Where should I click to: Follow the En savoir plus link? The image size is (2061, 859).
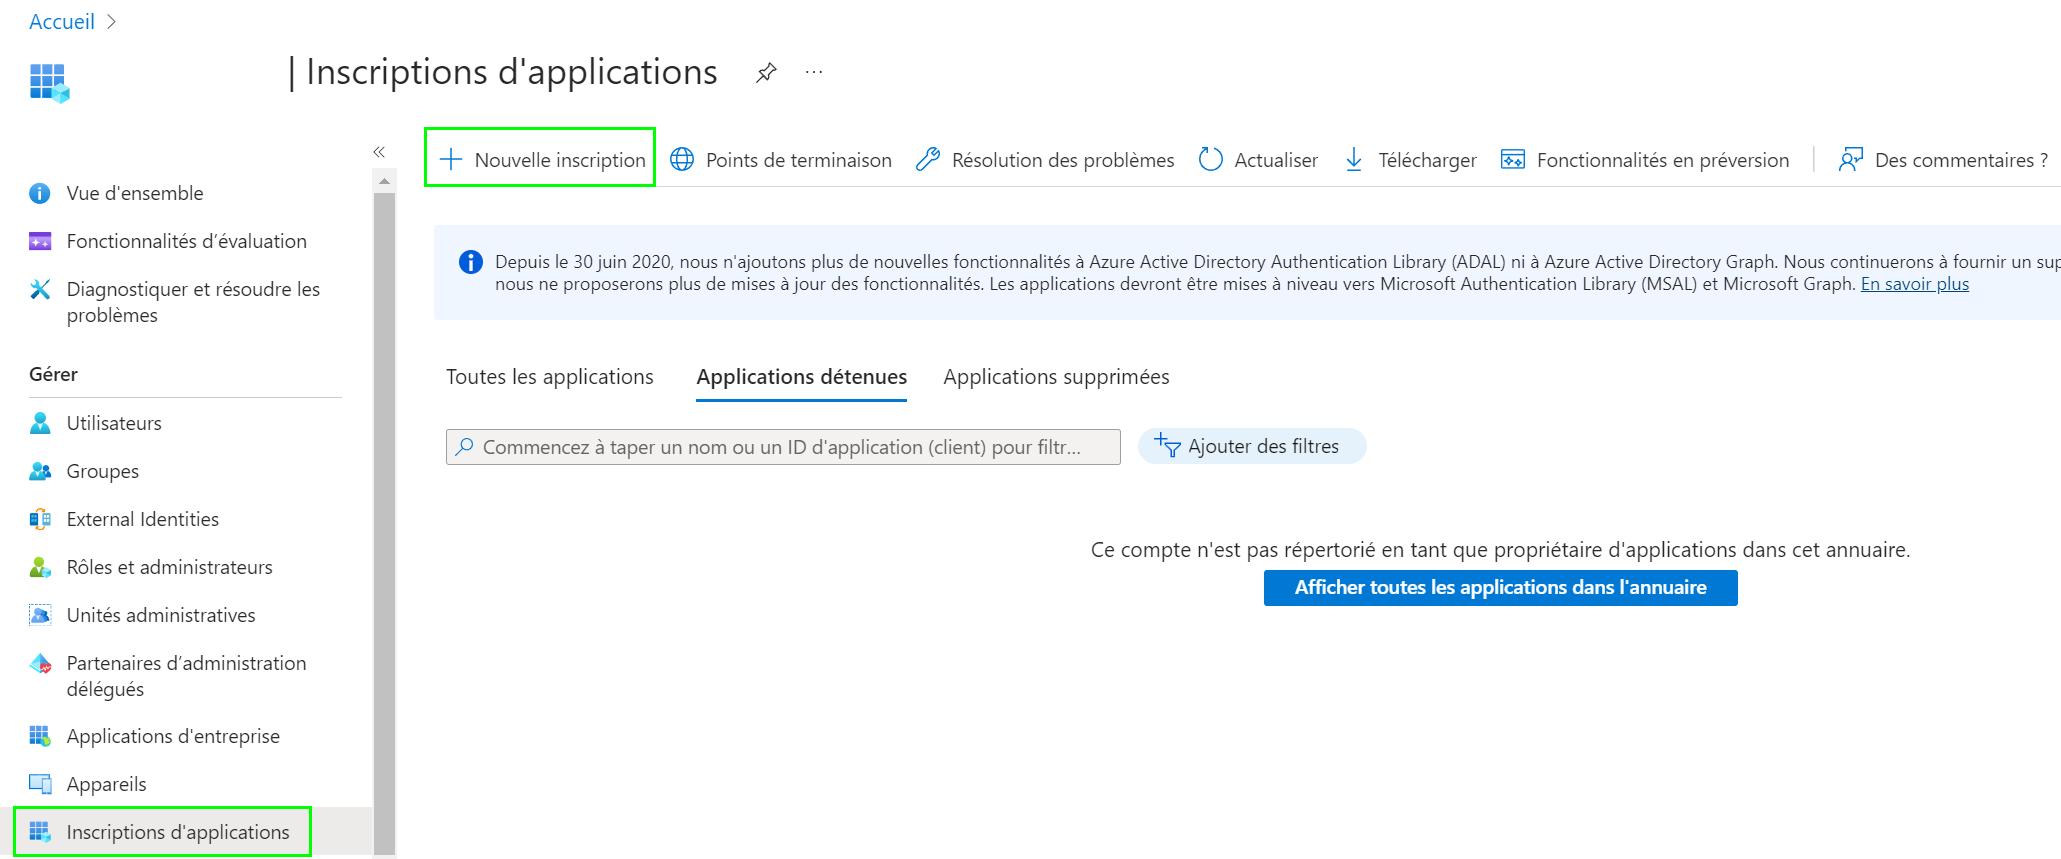(x=1914, y=284)
